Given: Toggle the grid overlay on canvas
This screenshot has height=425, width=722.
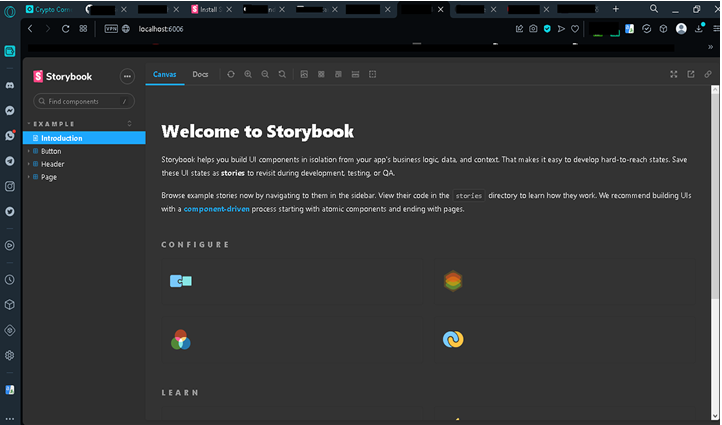Looking at the screenshot, I should [321, 74].
